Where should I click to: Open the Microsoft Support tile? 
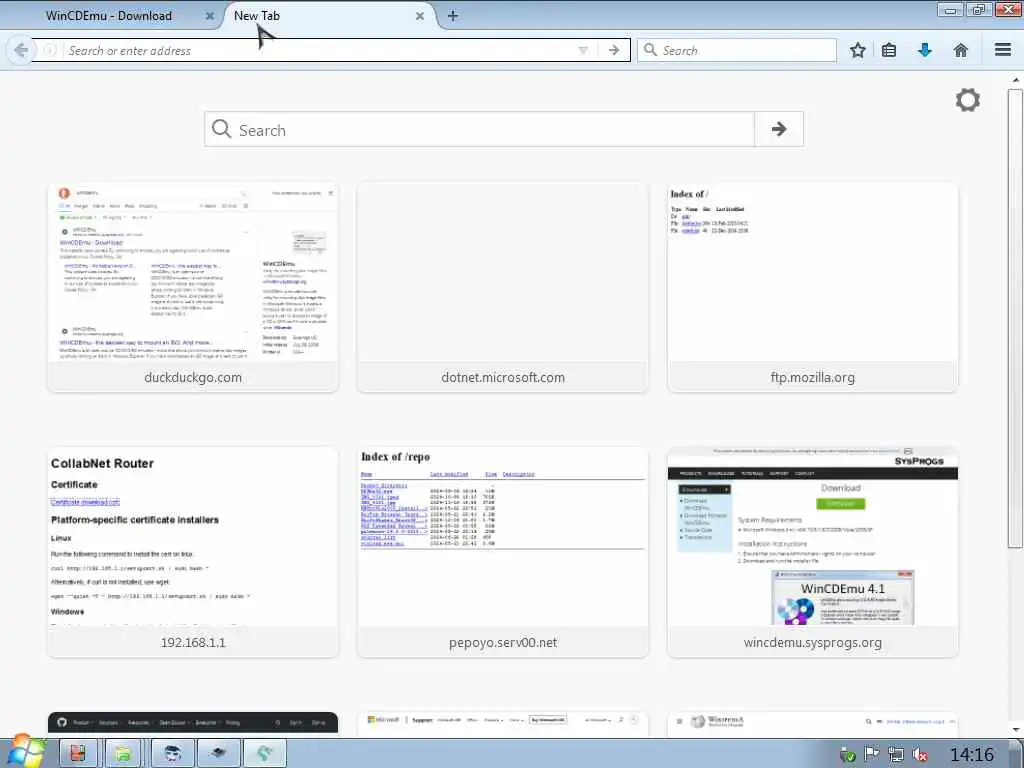pos(503,723)
